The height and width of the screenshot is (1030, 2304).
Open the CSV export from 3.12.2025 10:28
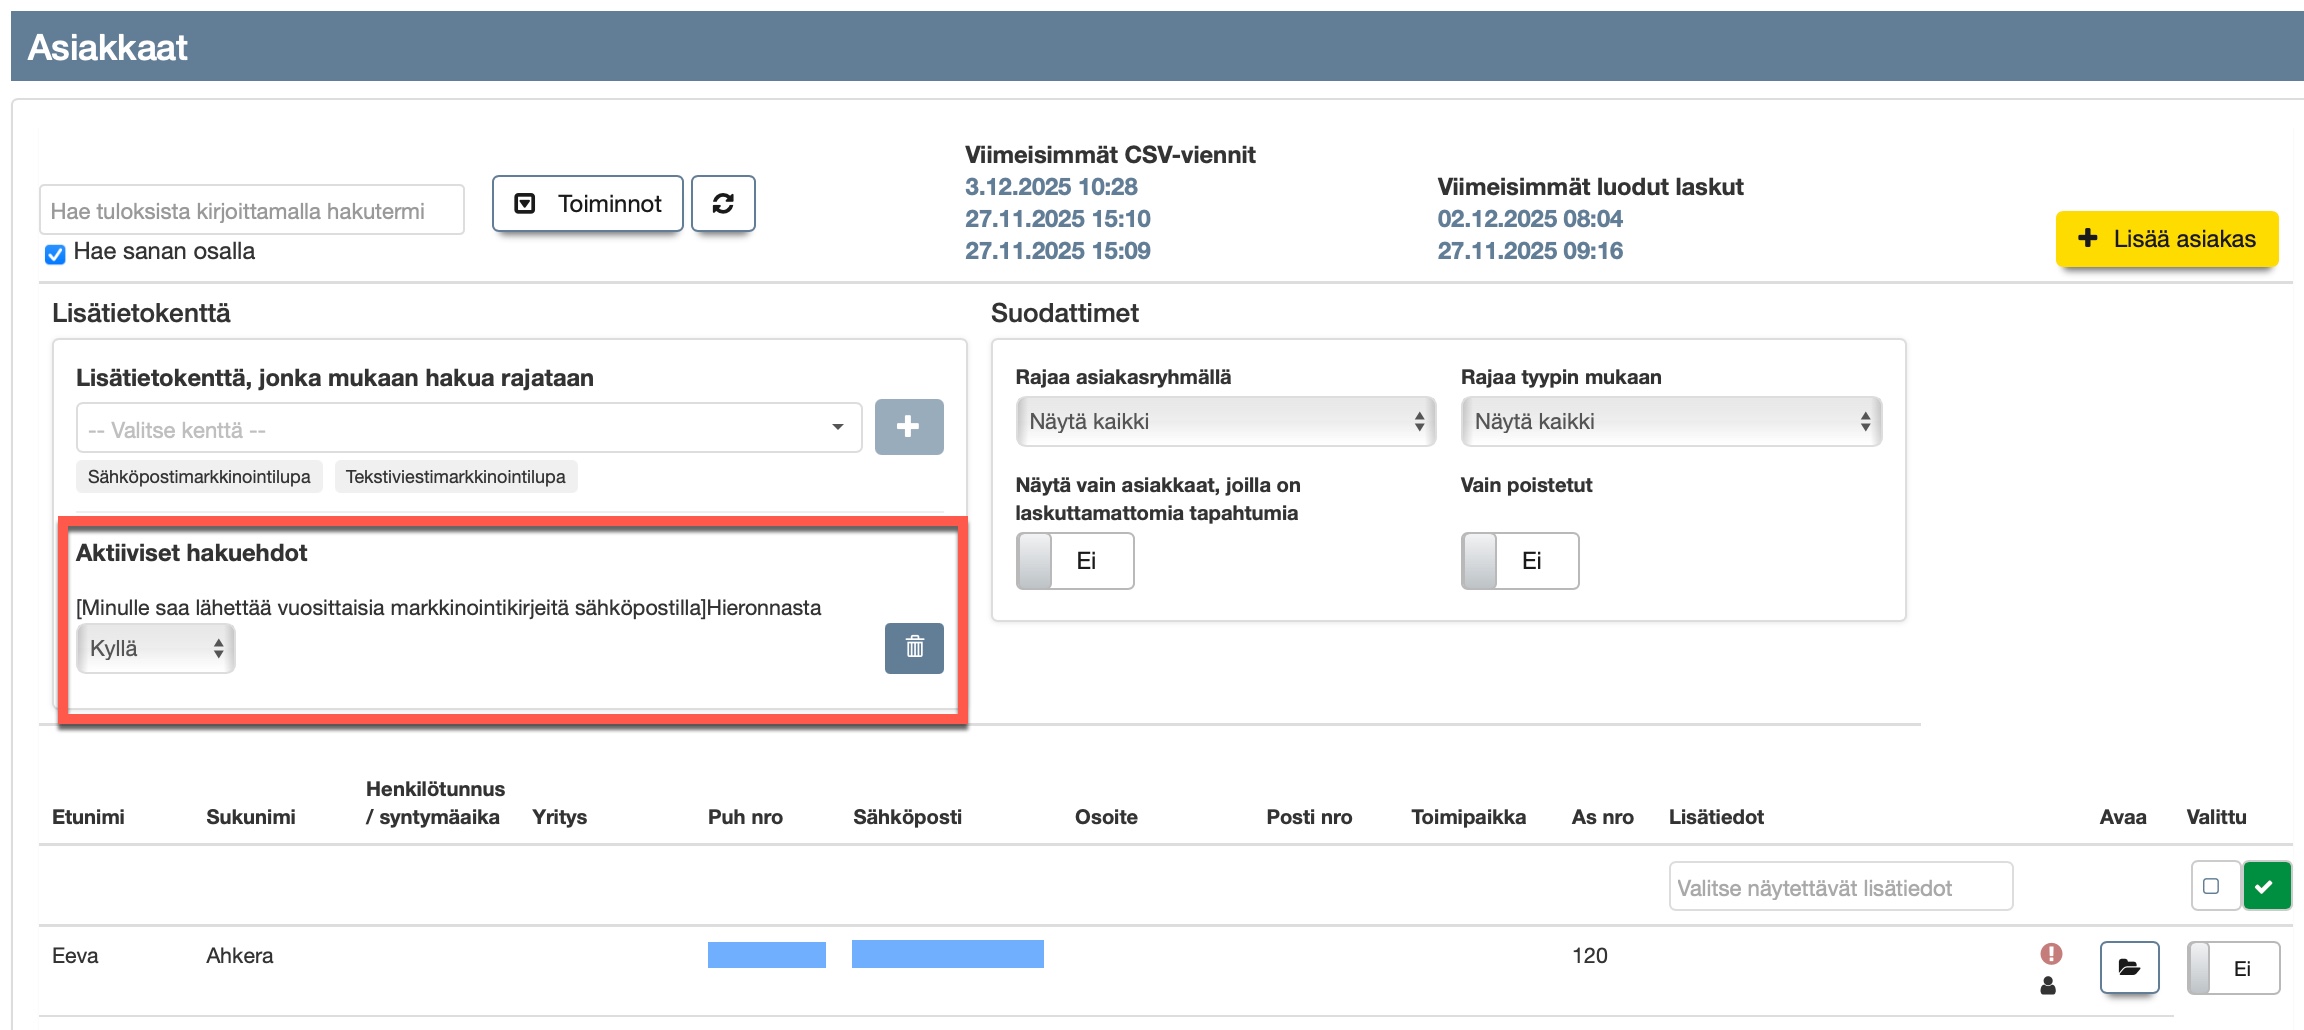[1050, 187]
